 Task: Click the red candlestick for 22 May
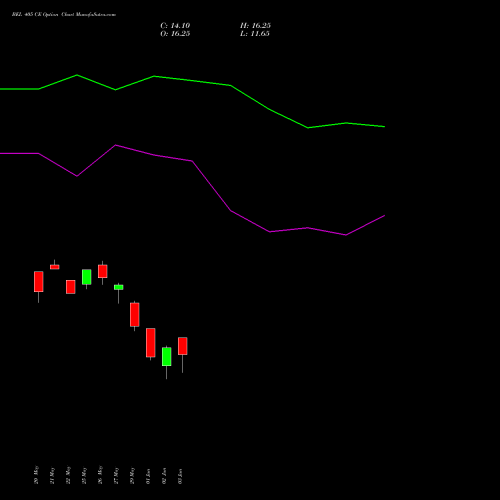(71, 287)
